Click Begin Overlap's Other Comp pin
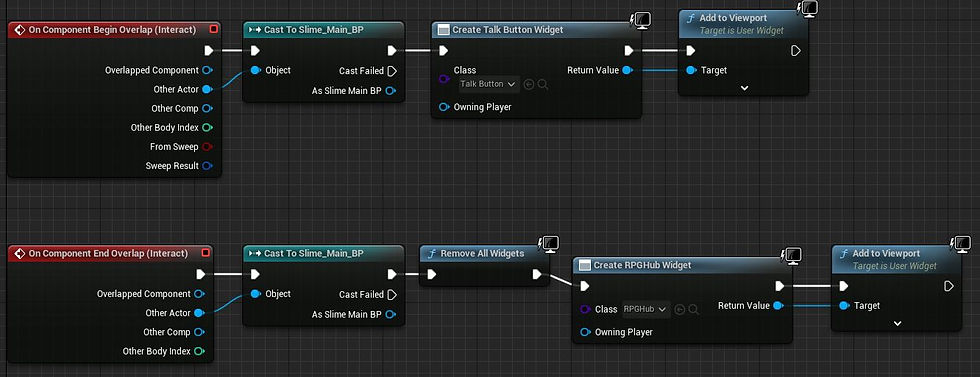Screen dimensions: 980x377 (208, 108)
